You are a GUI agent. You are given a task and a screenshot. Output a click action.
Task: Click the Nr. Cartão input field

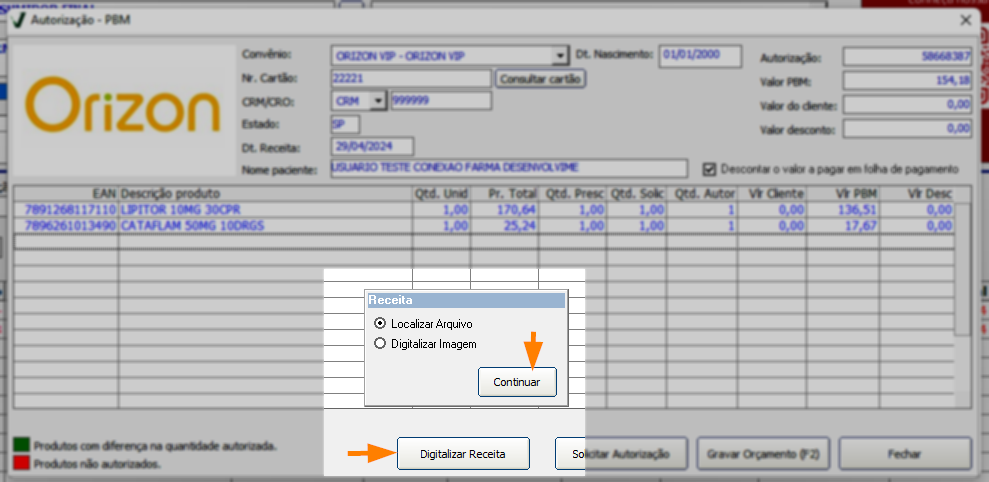(x=411, y=78)
